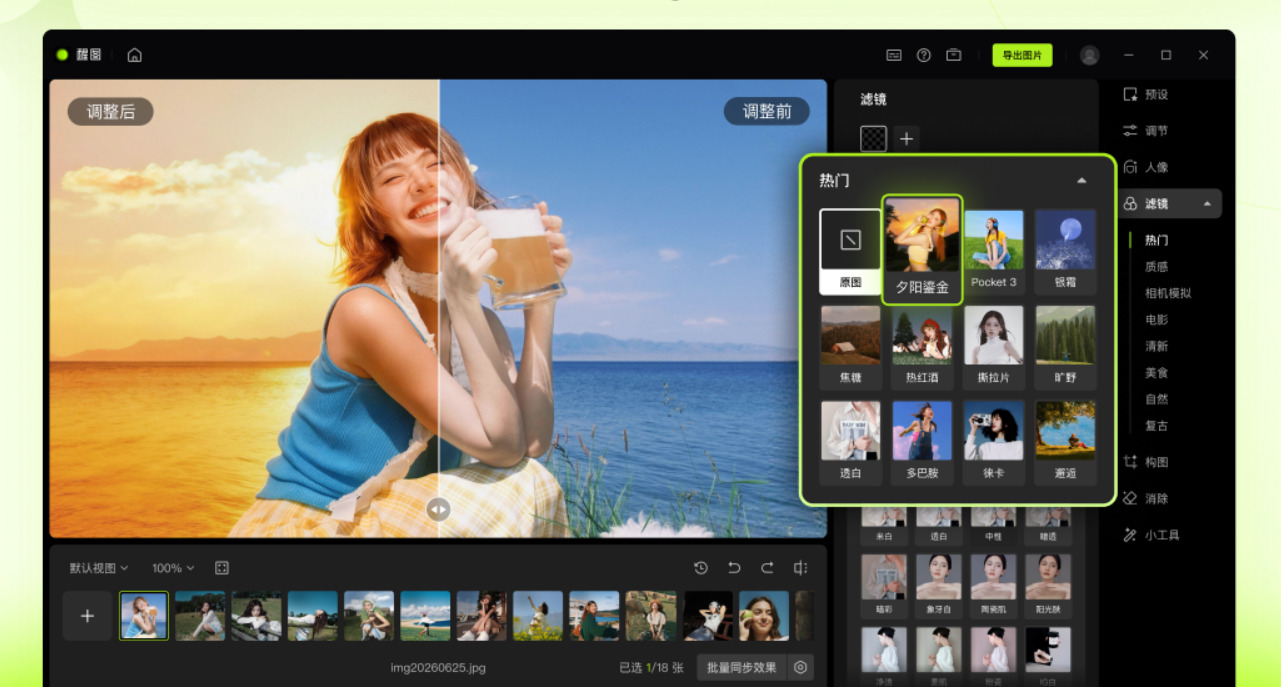The height and width of the screenshot is (687, 1281).
Task: Open the edit history clock icon
Action: pyautogui.click(x=701, y=568)
